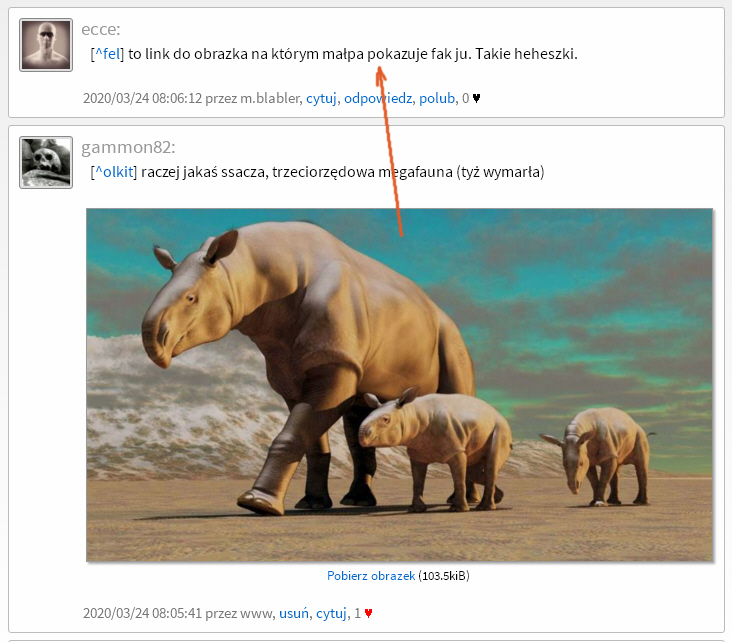Click the 'przez www' text

click(239, 613)
